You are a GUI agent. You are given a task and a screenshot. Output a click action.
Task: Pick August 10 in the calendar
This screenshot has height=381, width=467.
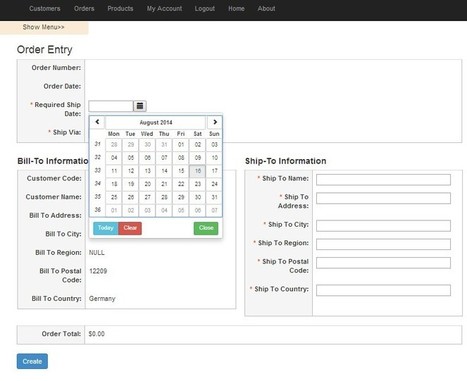pyautogui.click(x=214, y=158)
